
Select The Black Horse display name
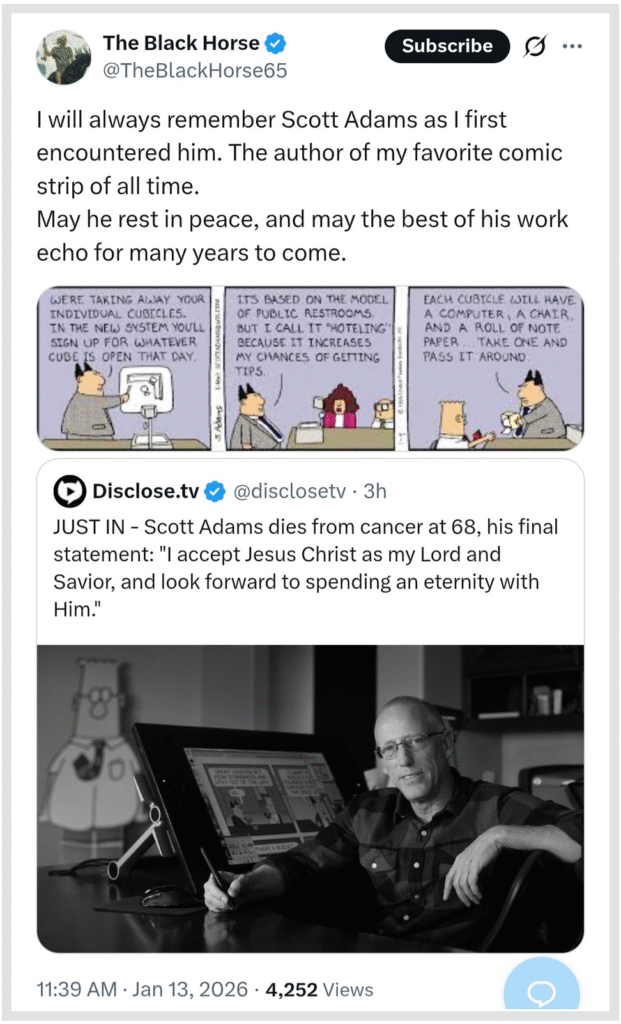pos(181,44)
